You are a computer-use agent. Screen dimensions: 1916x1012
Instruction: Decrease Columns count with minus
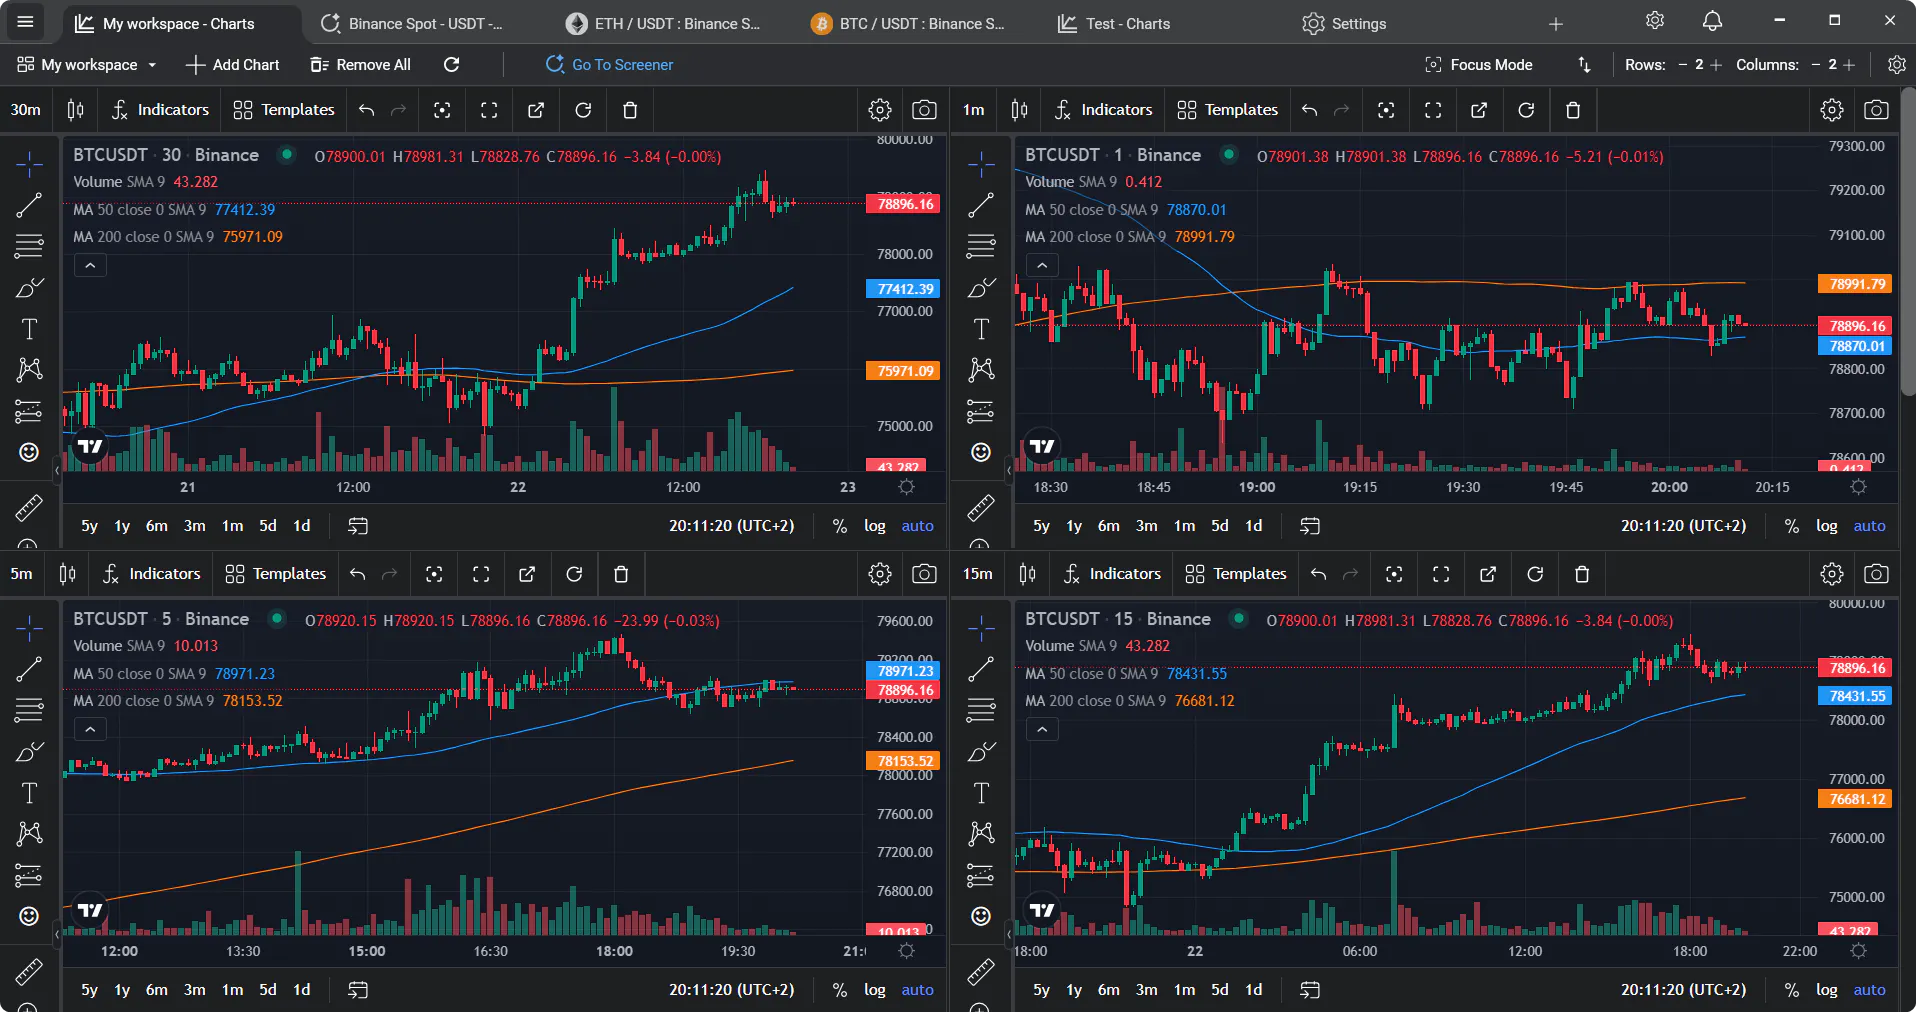1815,64
